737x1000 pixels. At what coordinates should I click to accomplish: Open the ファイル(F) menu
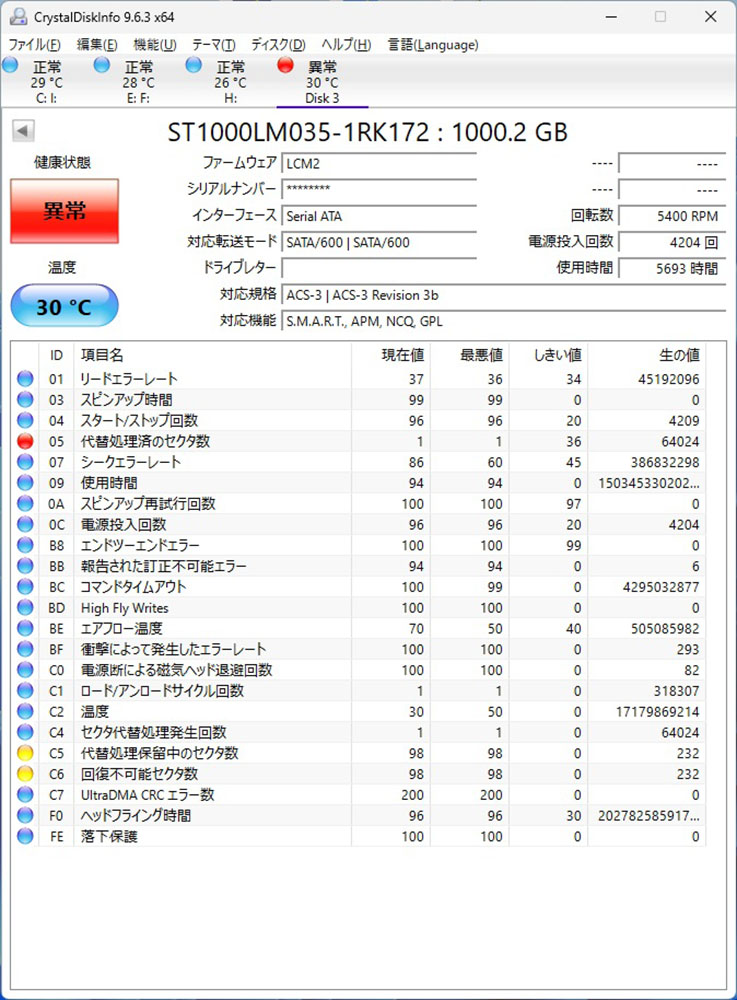pyautogui.click(x=34, y=45)
